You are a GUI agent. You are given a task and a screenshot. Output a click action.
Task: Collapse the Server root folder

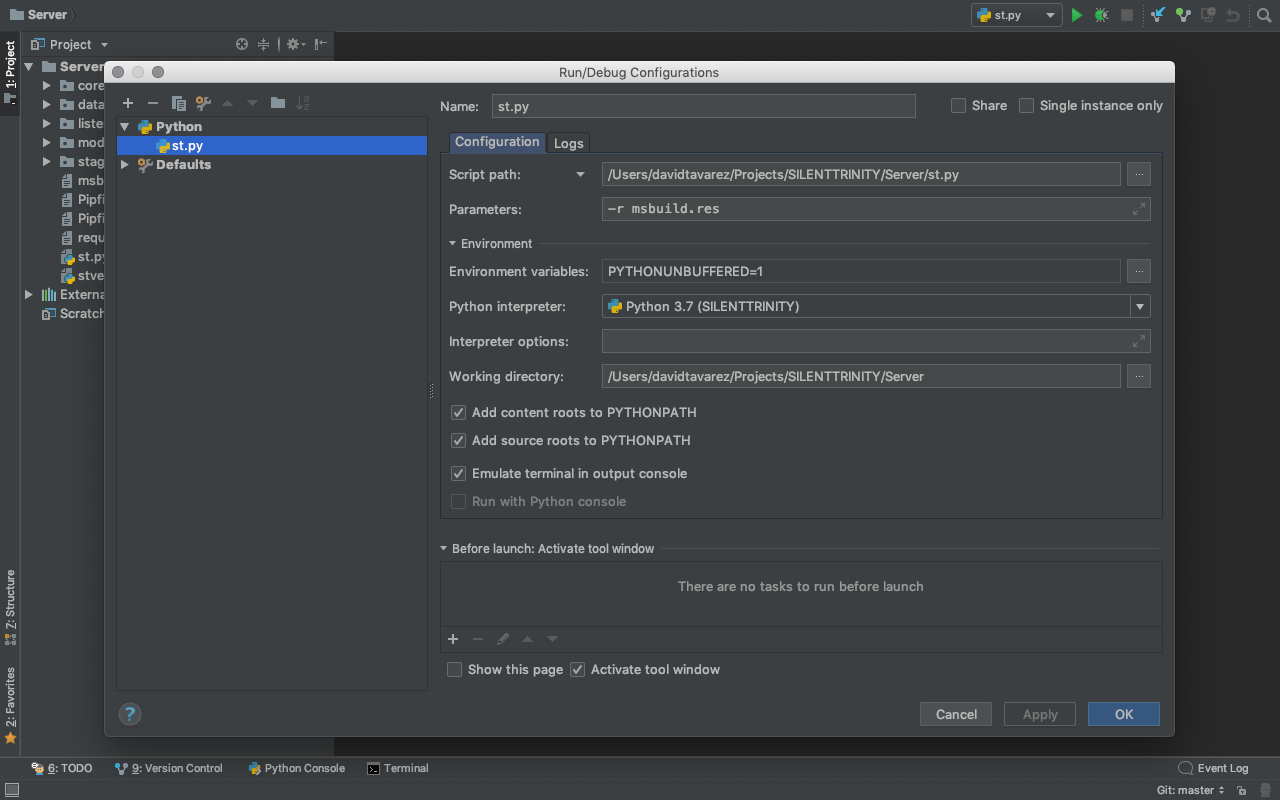pos(29,67)
